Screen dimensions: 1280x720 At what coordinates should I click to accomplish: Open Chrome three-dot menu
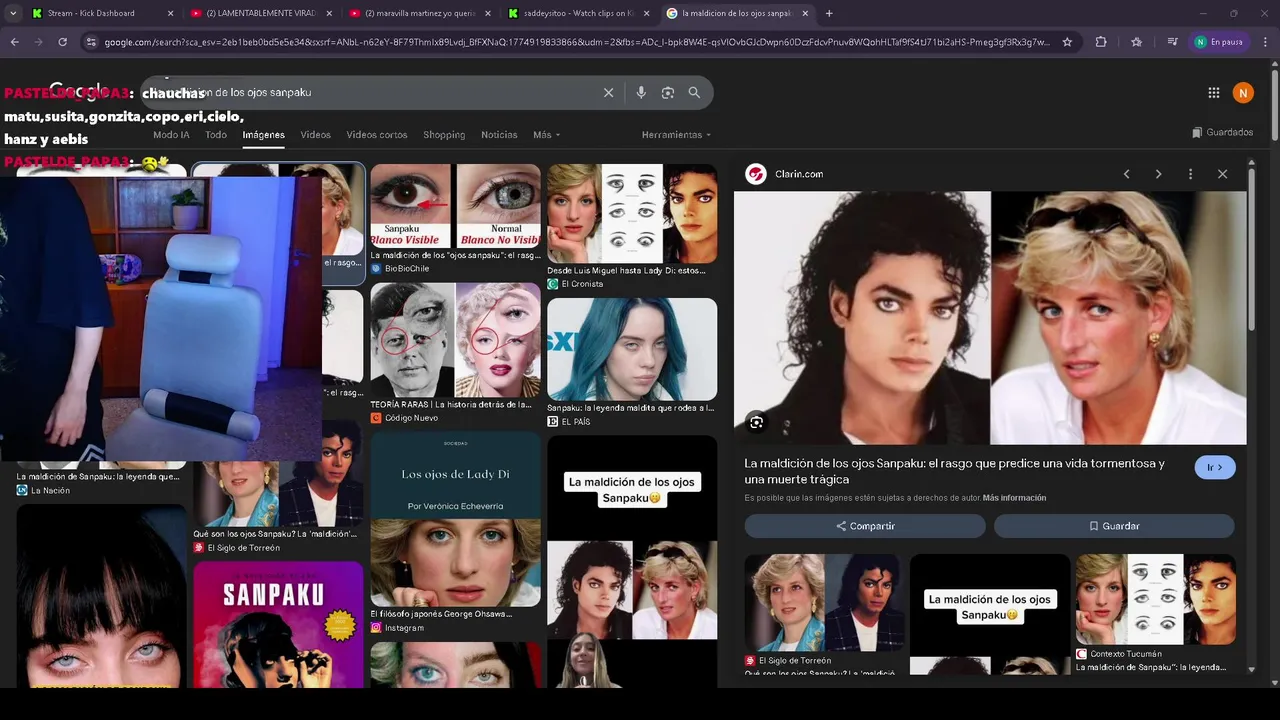(x=1264, y=42)
